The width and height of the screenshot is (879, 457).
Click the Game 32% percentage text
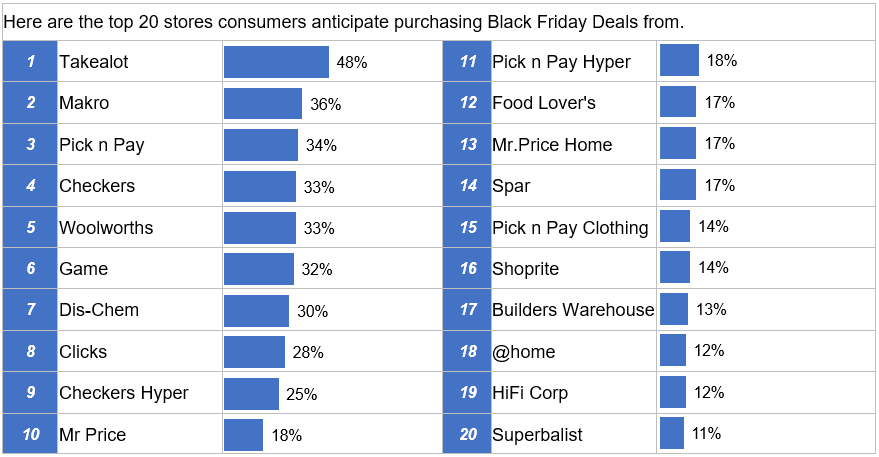[317, 270]
